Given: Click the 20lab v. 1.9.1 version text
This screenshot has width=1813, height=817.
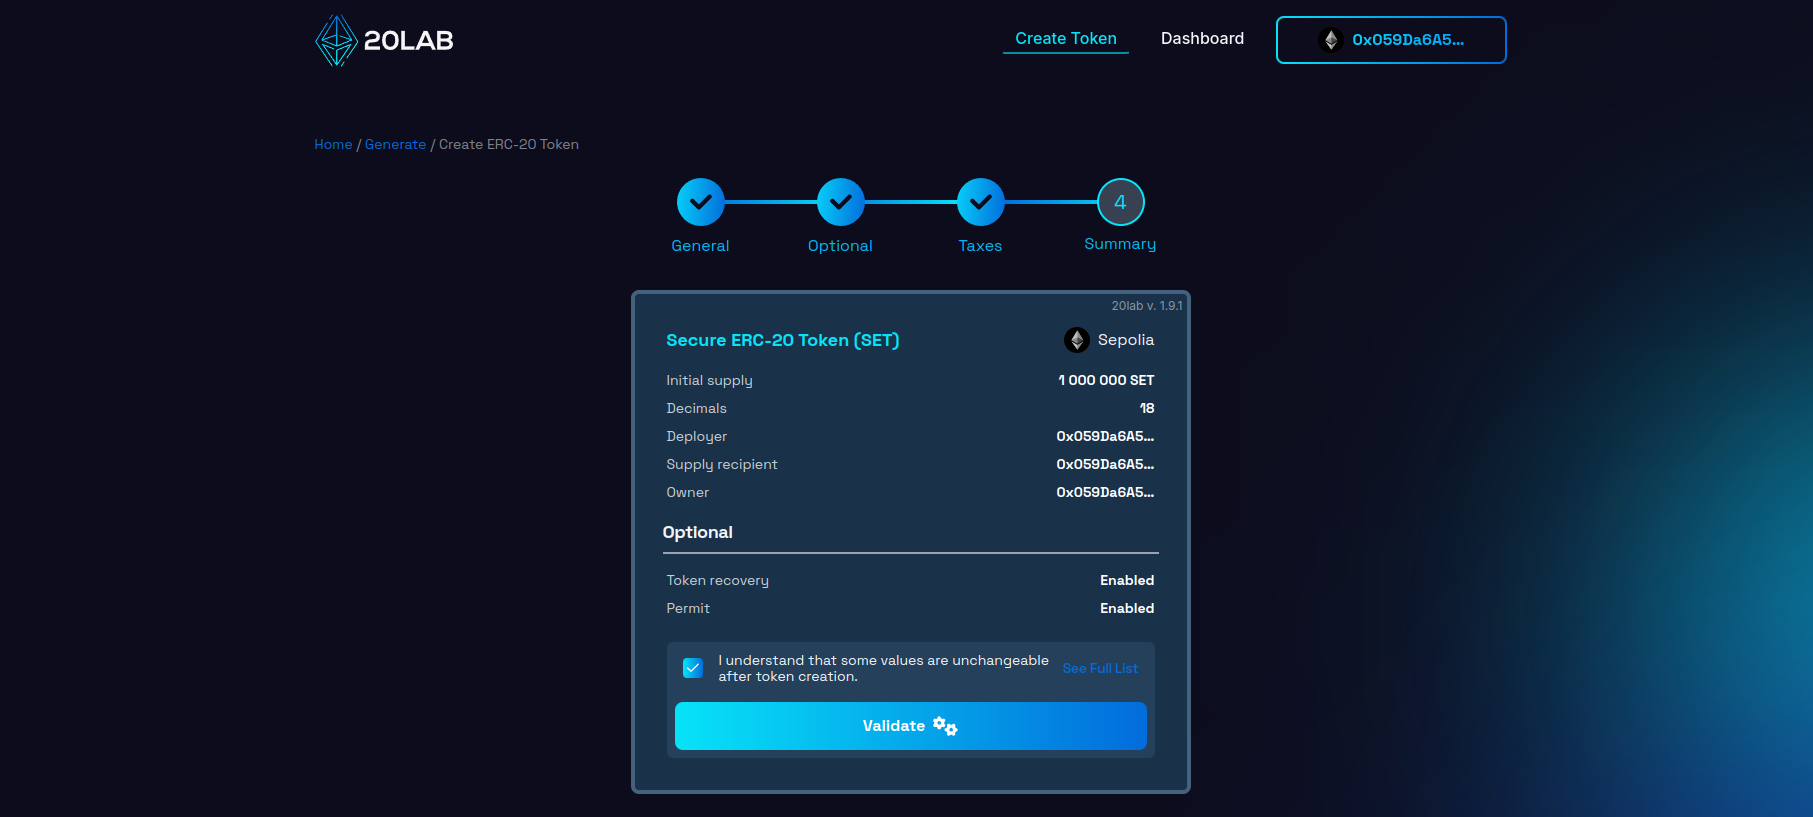Looking at the screenshot, I should 1147,306.
